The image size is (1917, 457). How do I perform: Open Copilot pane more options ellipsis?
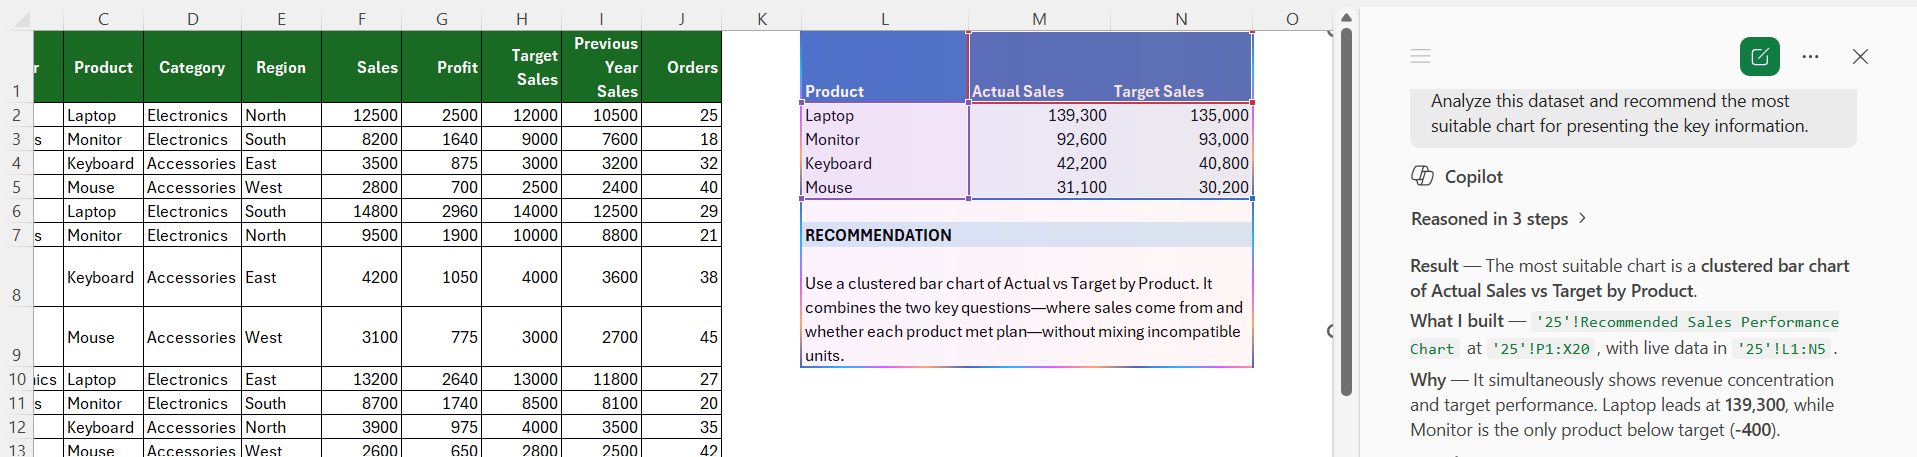pos(1810,56)
